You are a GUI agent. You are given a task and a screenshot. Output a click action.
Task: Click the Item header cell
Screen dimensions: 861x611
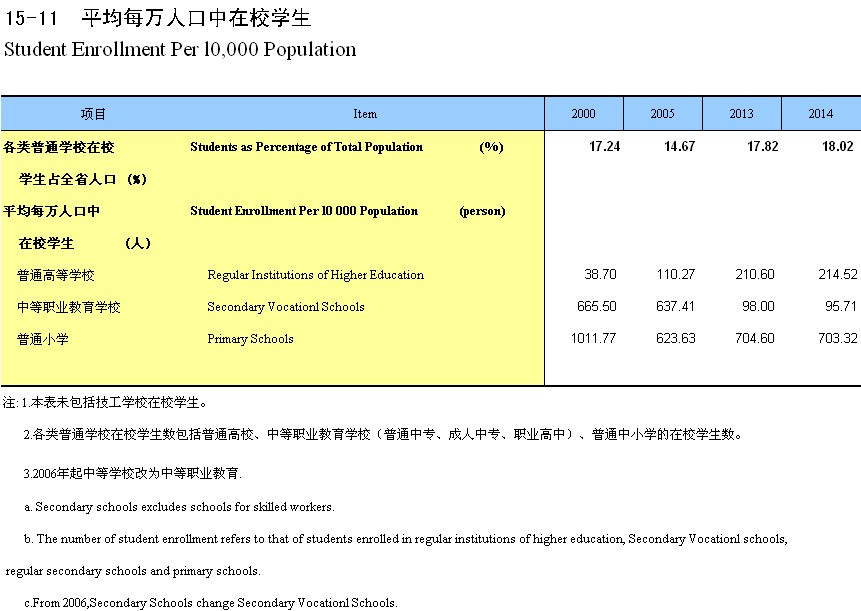365,114
